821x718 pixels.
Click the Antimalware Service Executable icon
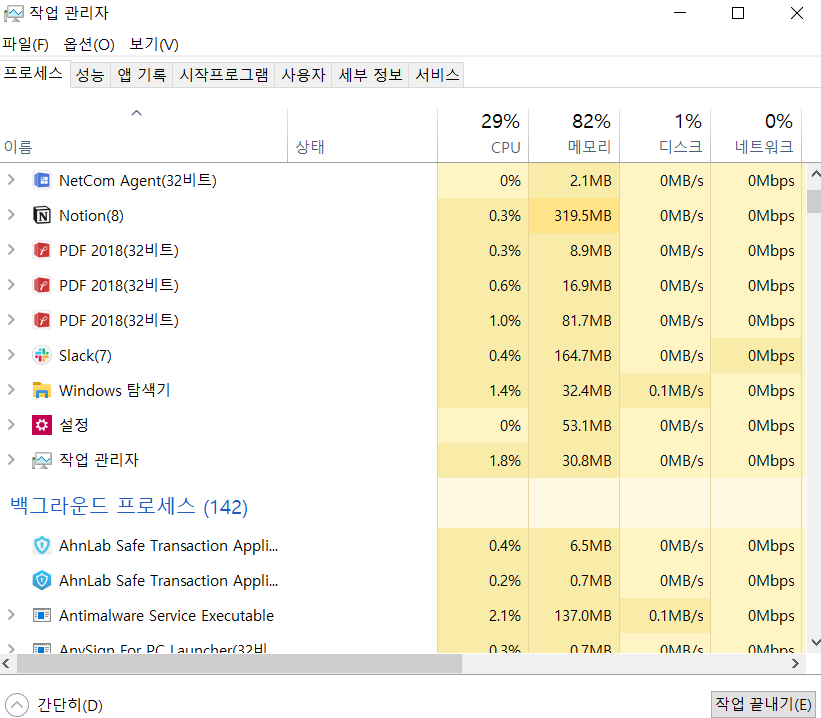[42, 615]
